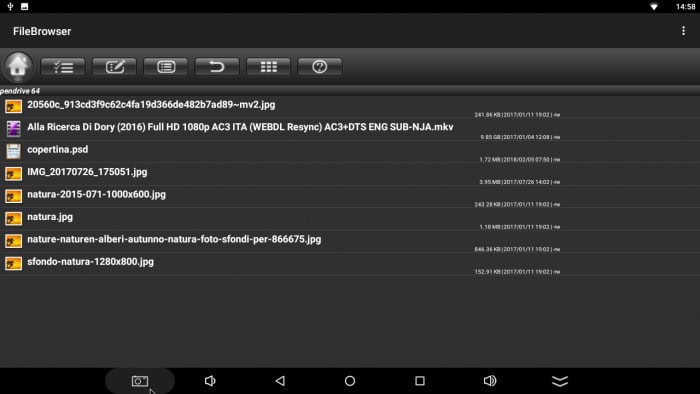Open recent apps square button
Image resolution: width=700 pixels, height=394 pixels.
tap(420, 381)
